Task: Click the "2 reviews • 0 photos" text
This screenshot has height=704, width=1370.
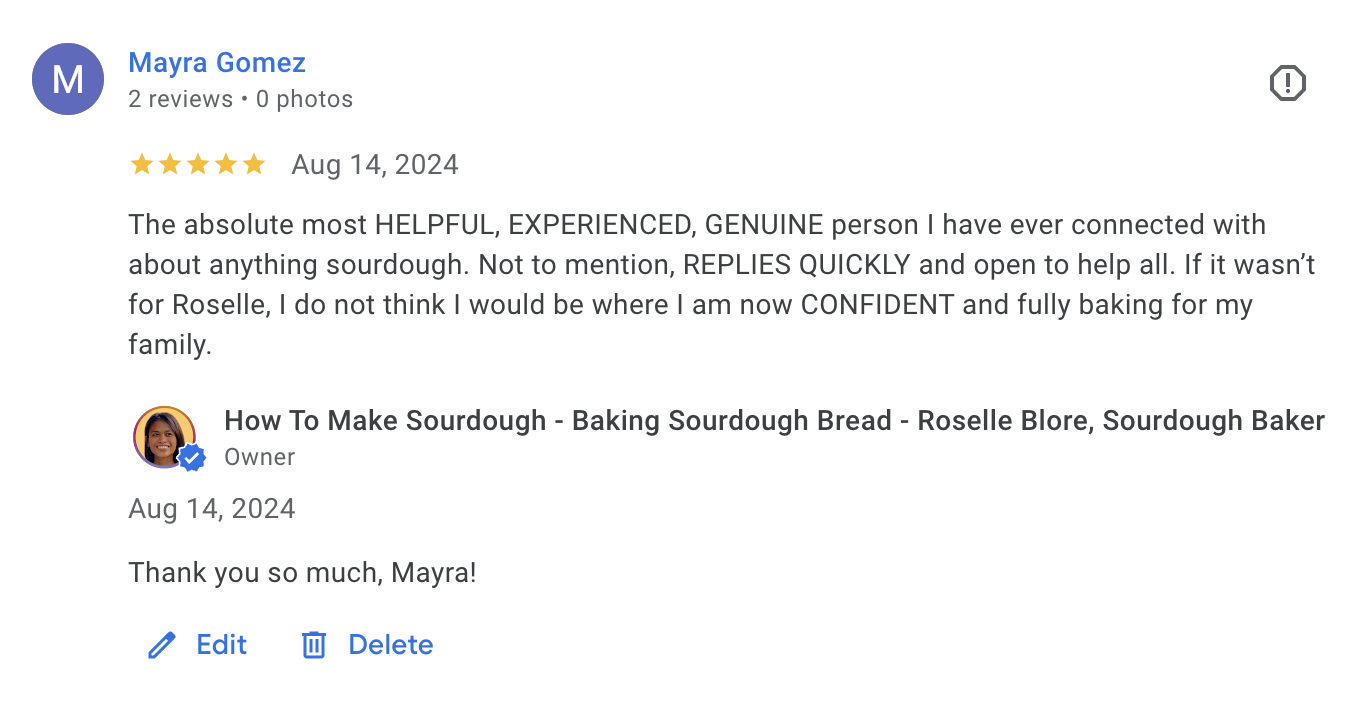Action: tap(240, 99)
